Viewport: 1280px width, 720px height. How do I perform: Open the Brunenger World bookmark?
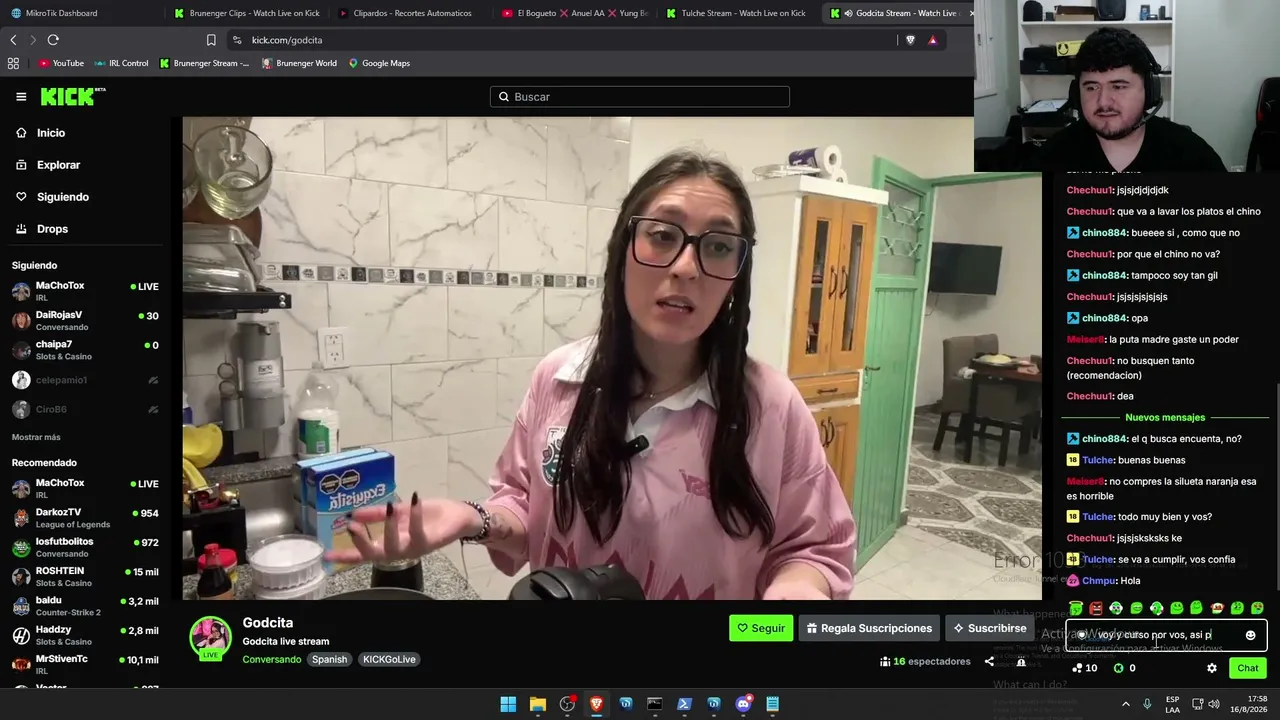tap(299, 63)
